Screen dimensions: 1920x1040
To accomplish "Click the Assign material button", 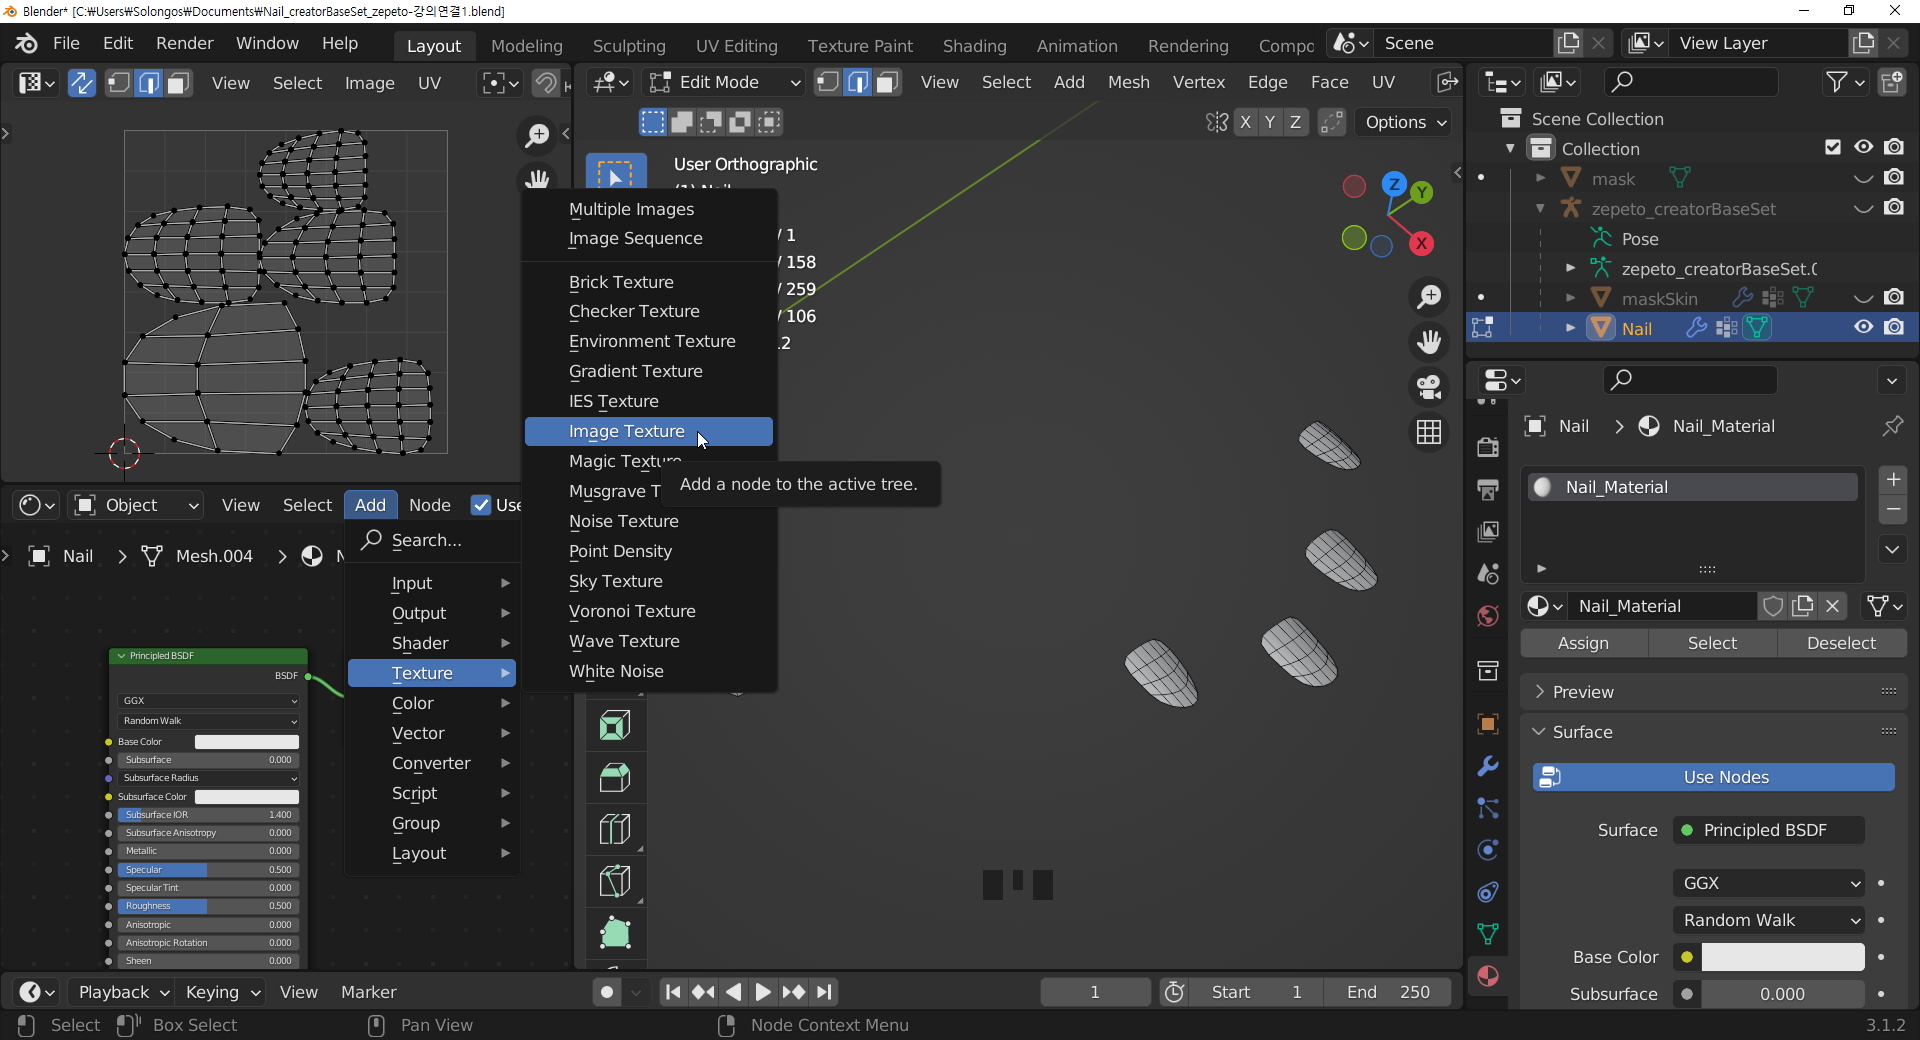I will pyautogui.click(x=1583, y=643).
